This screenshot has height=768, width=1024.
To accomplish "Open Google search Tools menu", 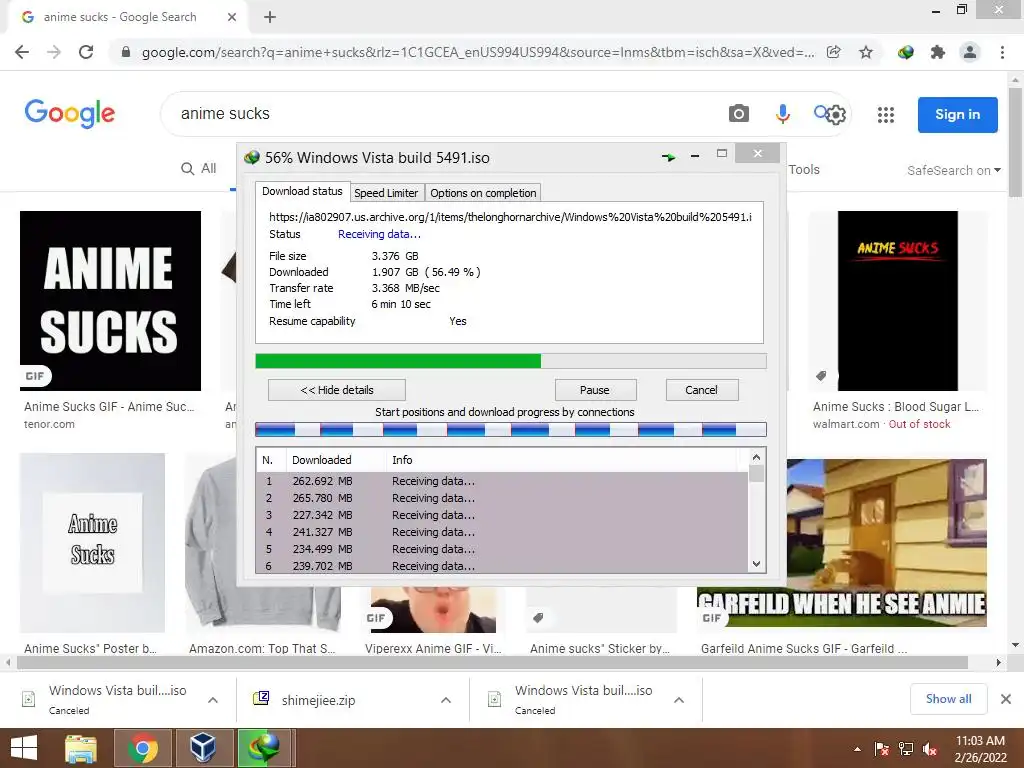I will pyautogui.click(x=804, y=170).
